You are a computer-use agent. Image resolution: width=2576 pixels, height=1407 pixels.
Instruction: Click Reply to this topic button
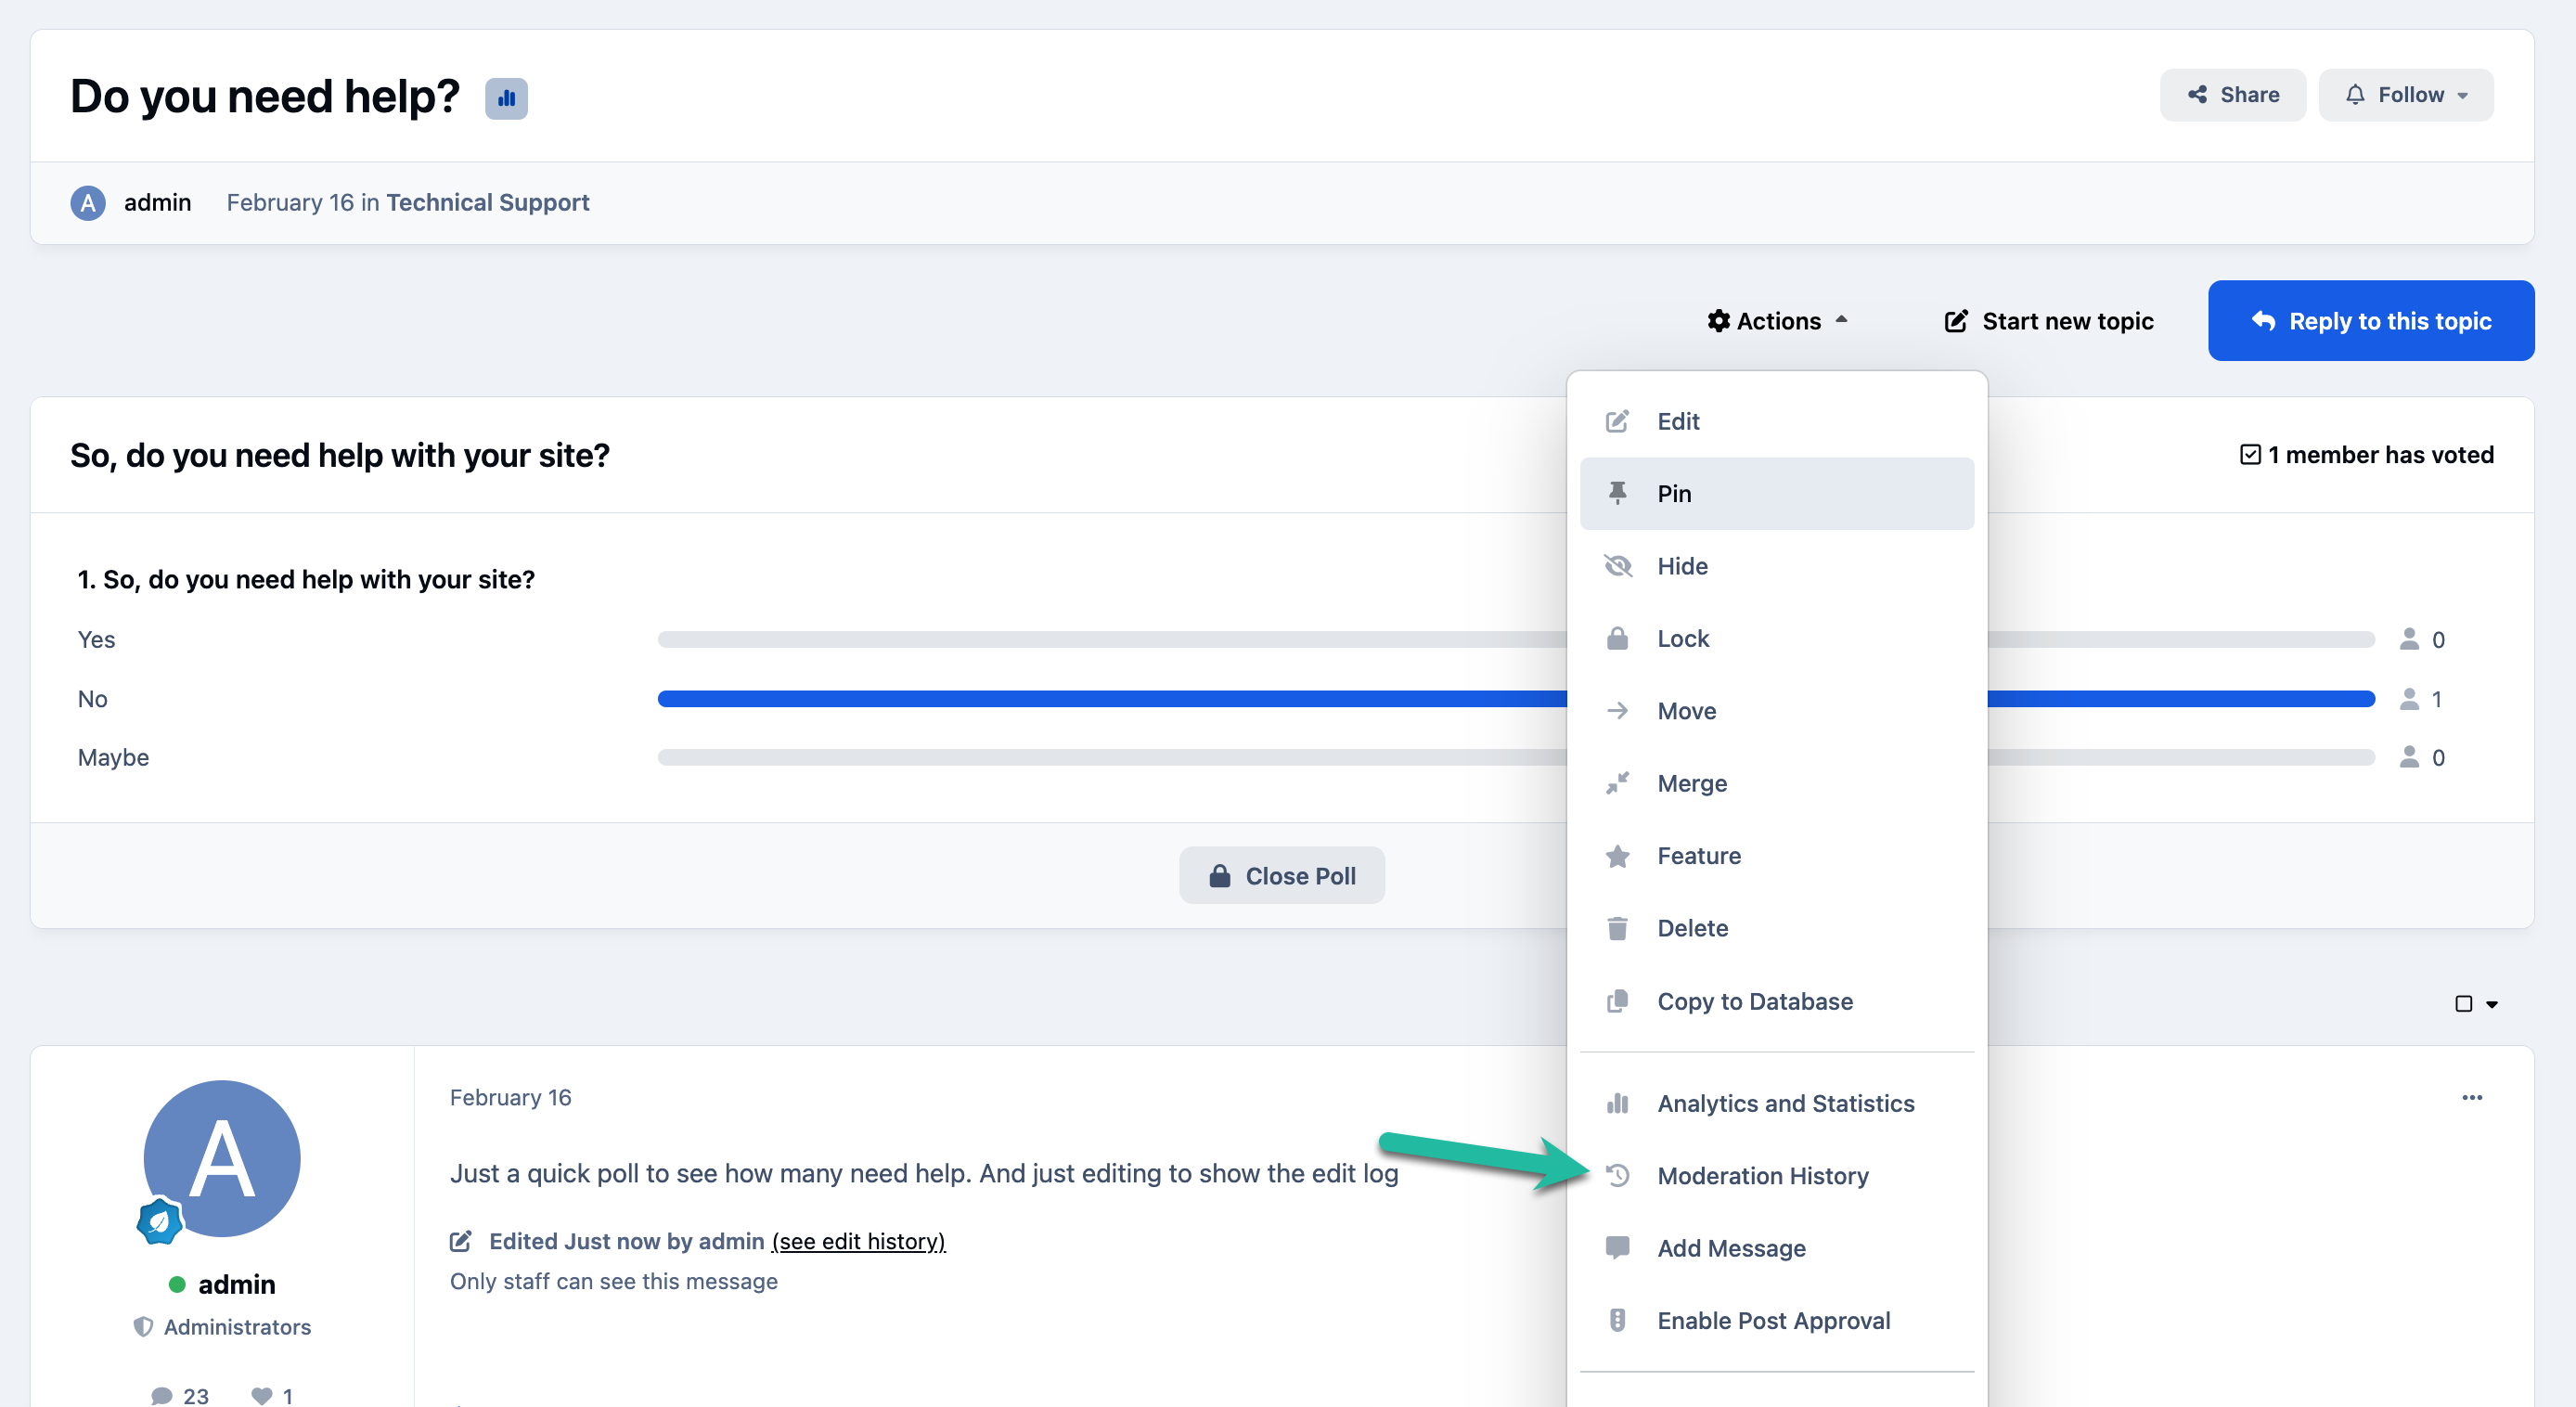point(2371,321)
